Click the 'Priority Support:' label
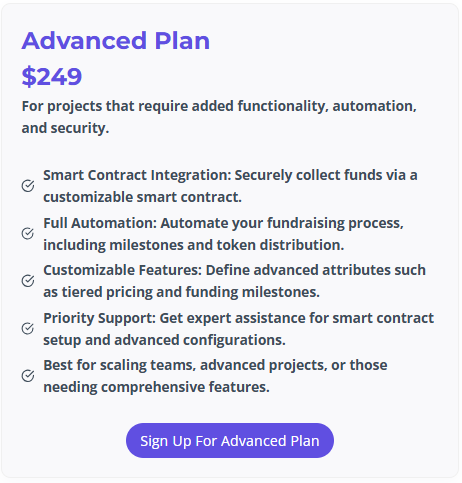 click(100, 318)
